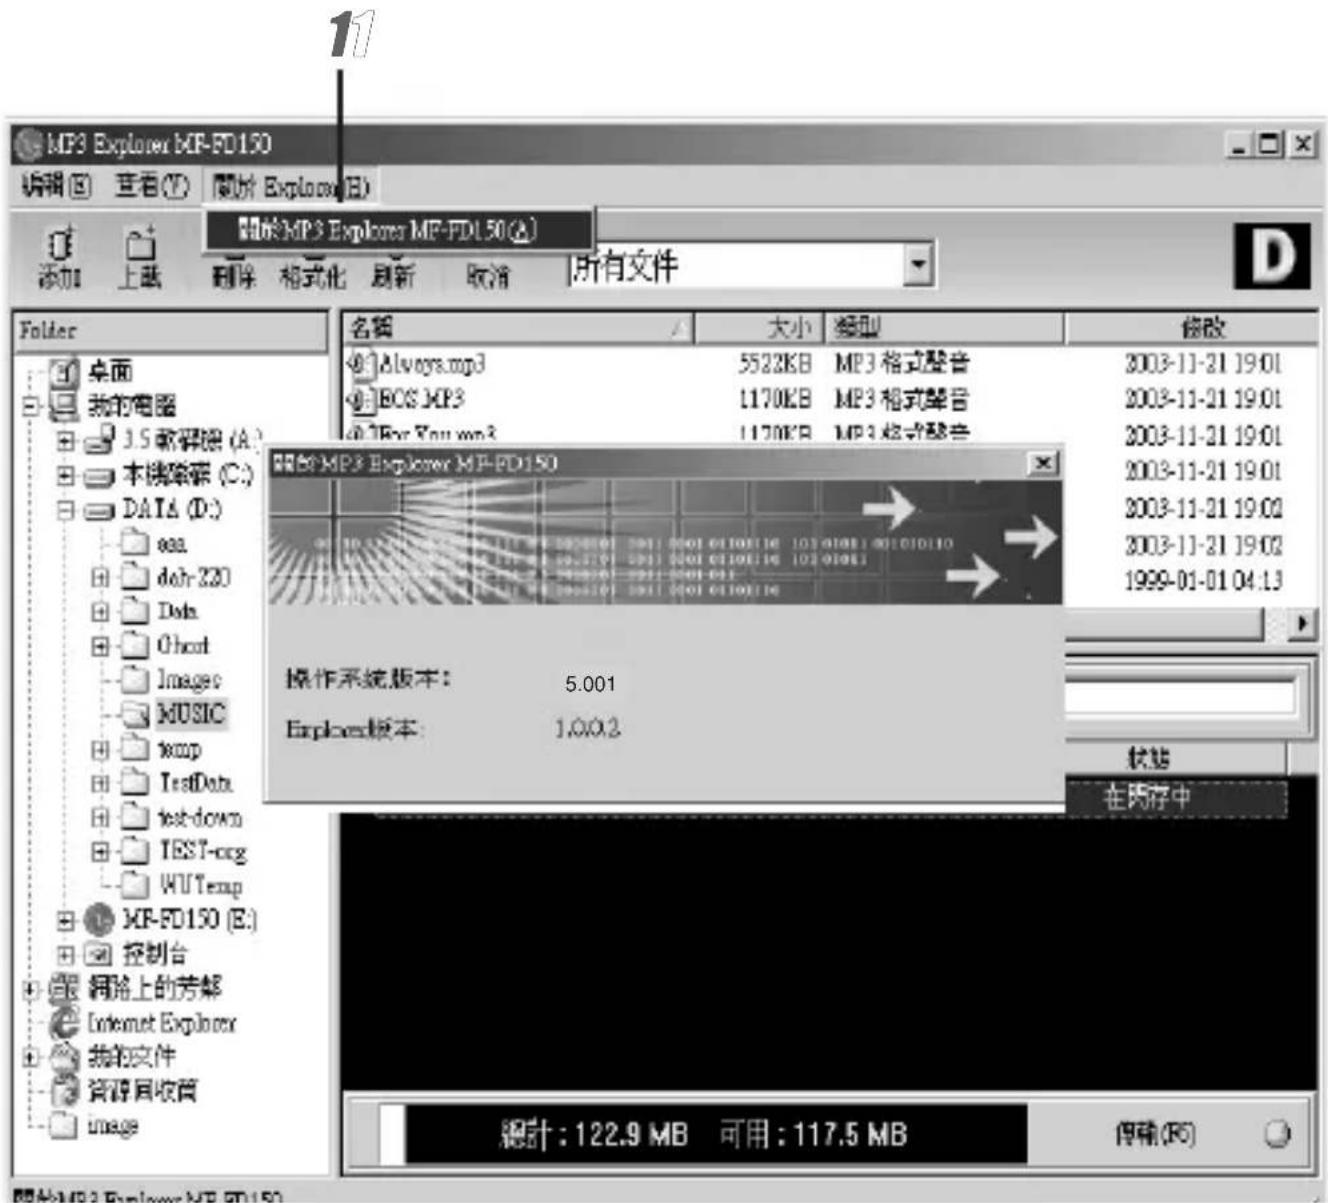The image size is (1328, 1203).
Task: Sort by the 名稱 column header
Action: pyautogui.click(x=518, y=328)
